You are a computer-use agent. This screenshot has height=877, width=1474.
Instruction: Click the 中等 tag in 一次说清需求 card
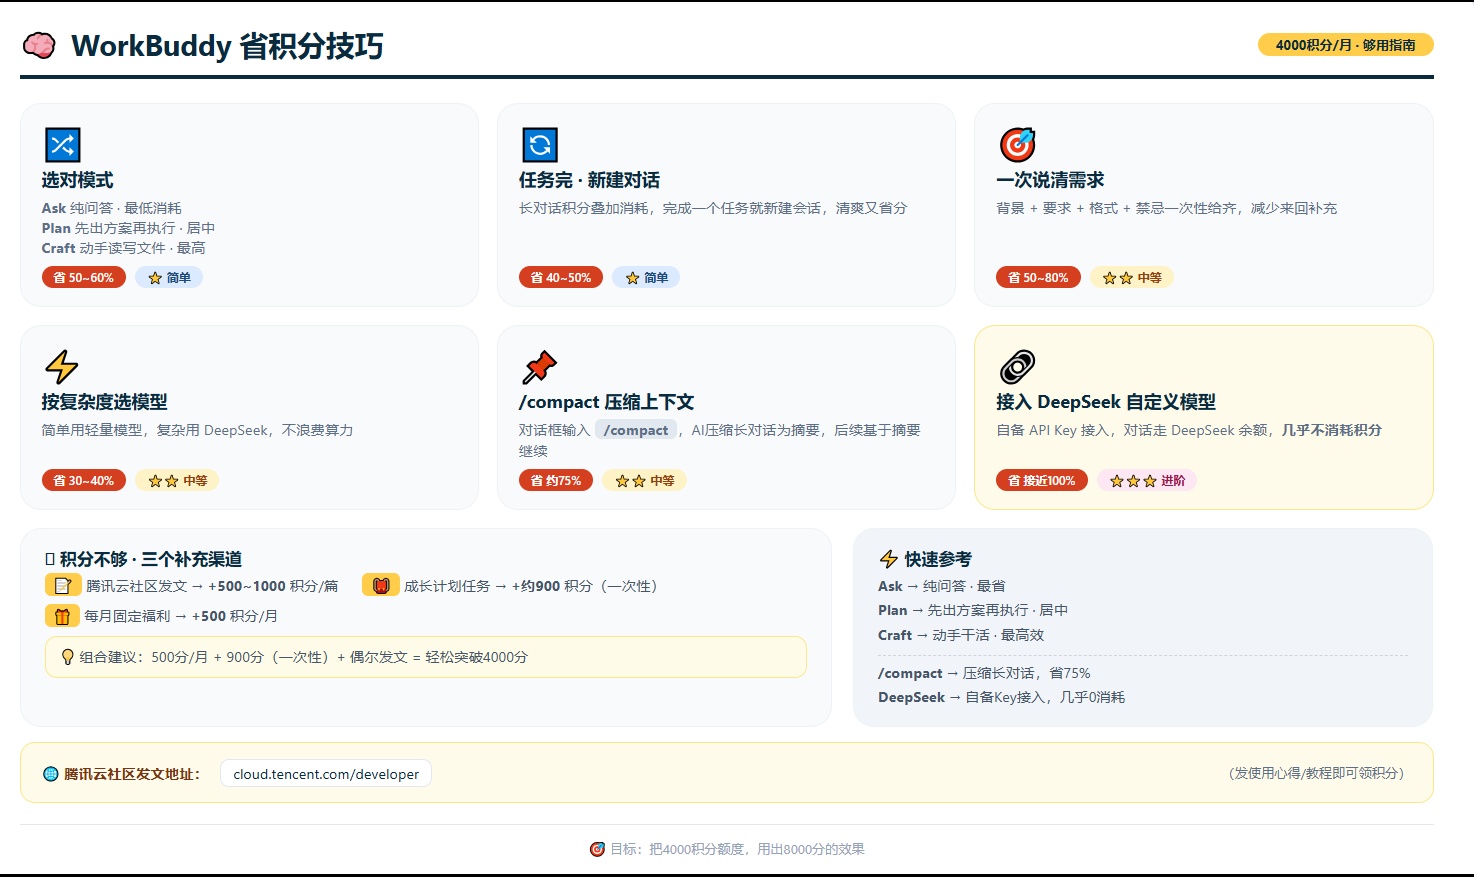tap(1132, 278)
